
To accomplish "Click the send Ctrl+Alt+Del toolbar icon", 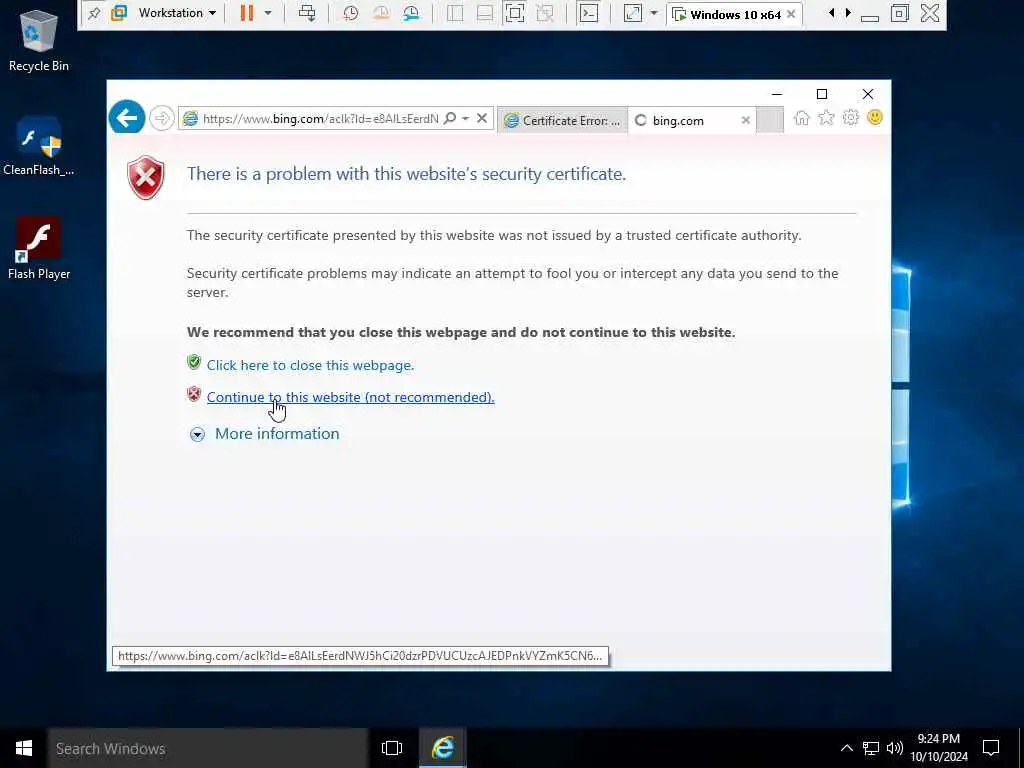I will click(306, 13).
